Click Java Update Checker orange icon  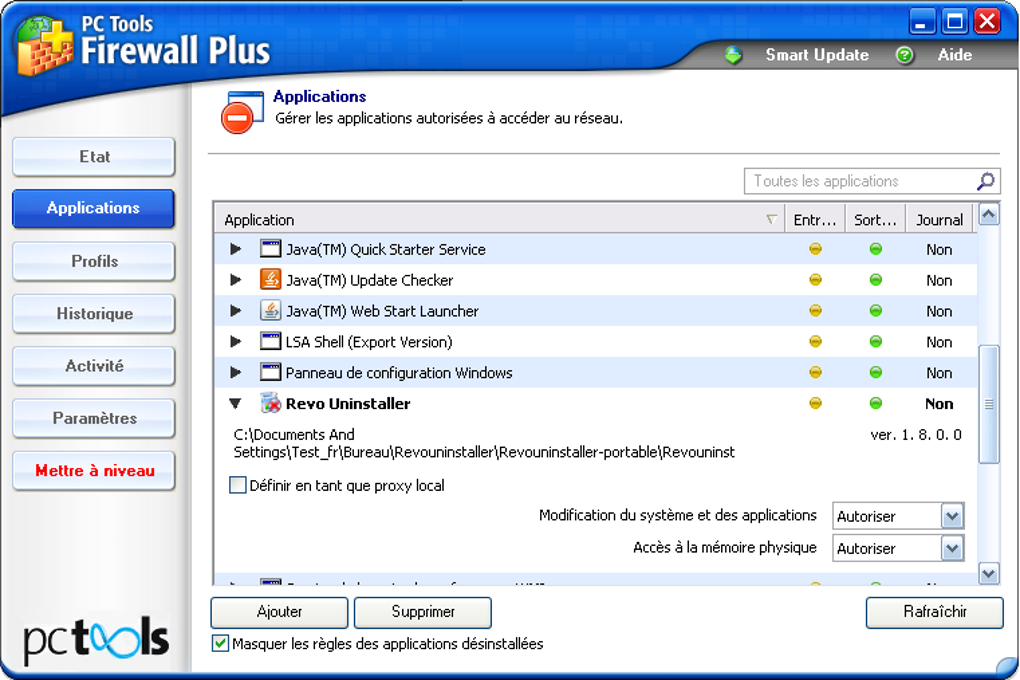270,279
